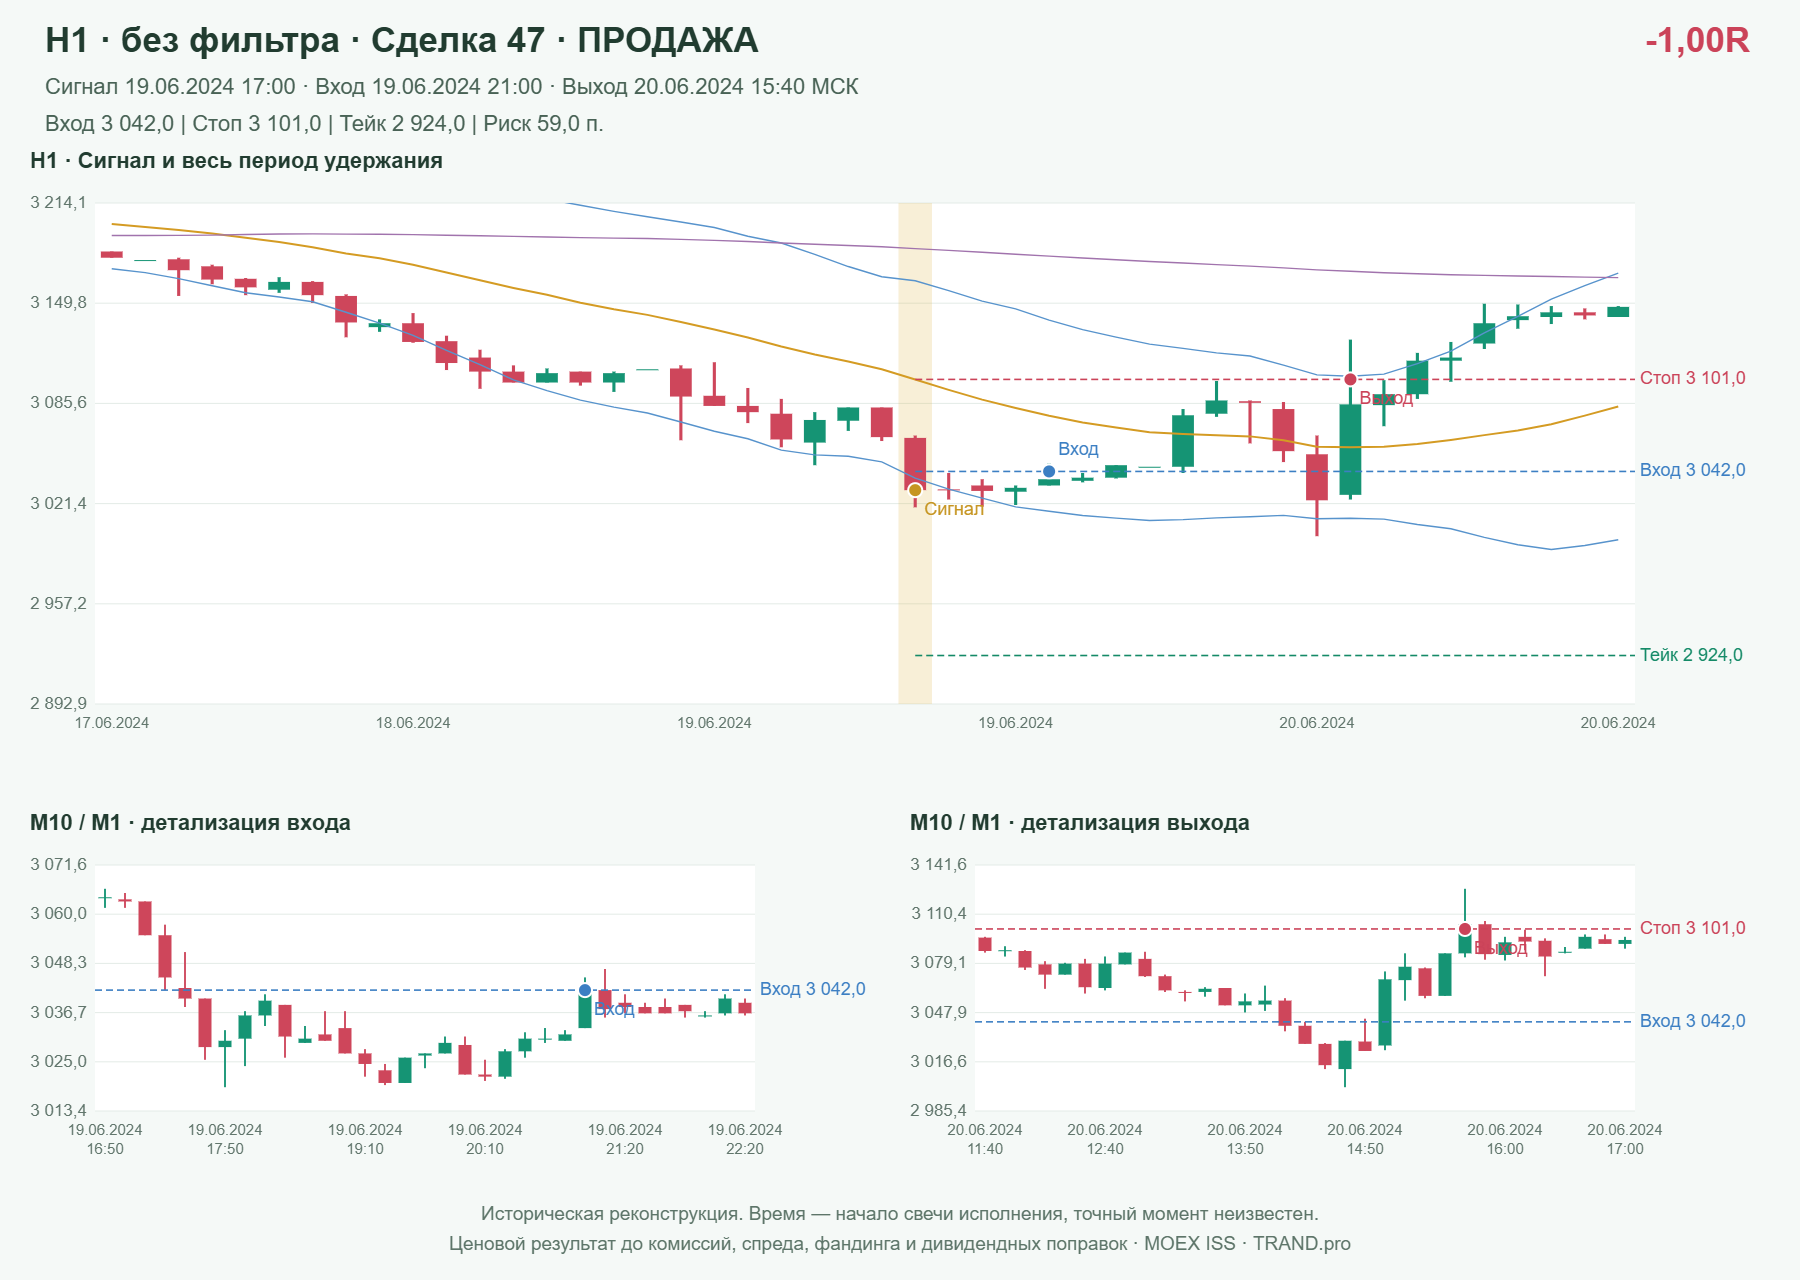Click the blue entry dot in the entry detail chart
Screen dimensions: 1800x1280
pyautogui.click(x=585, y=990)
